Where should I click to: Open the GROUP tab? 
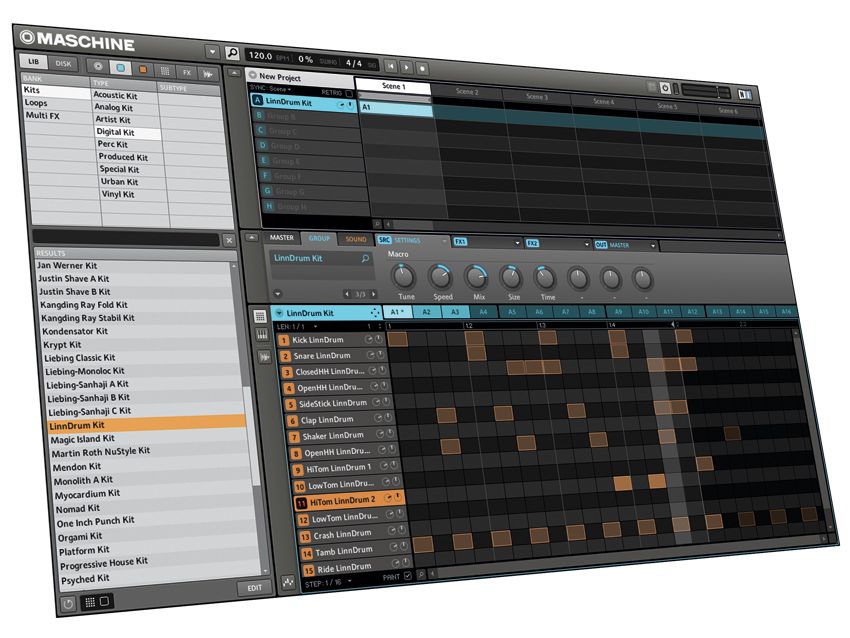click(x=319, y=239)
